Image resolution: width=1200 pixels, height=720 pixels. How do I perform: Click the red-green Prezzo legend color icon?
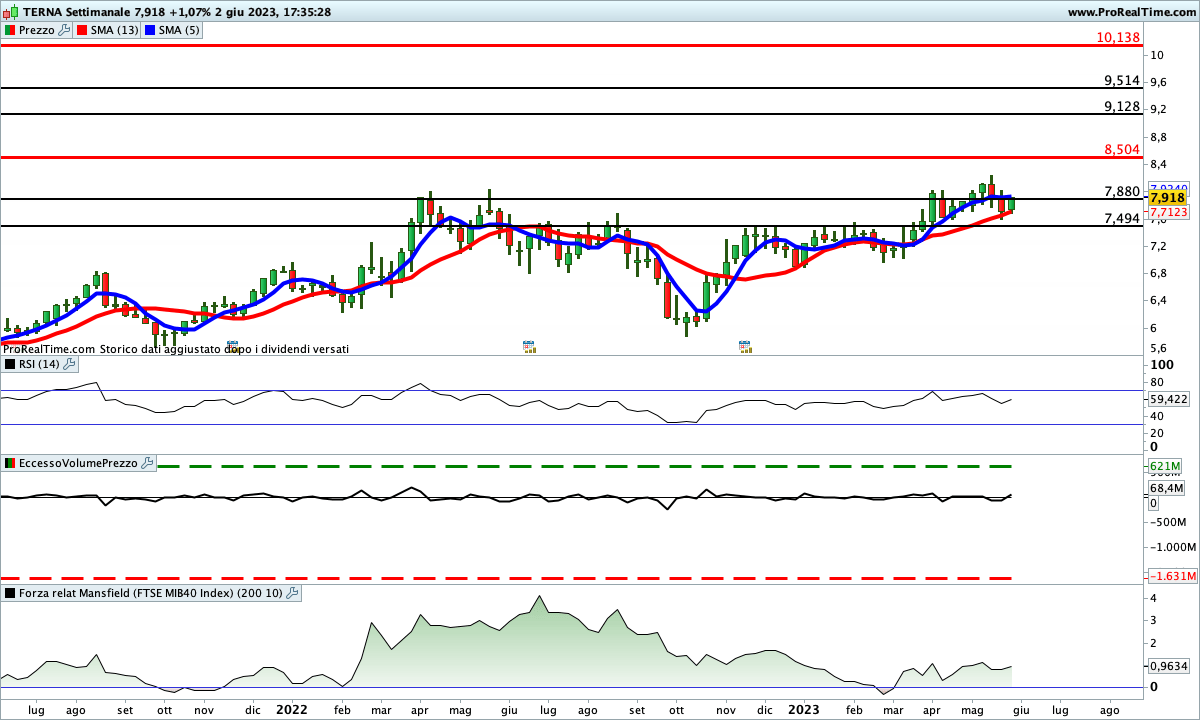coord(9,30)
